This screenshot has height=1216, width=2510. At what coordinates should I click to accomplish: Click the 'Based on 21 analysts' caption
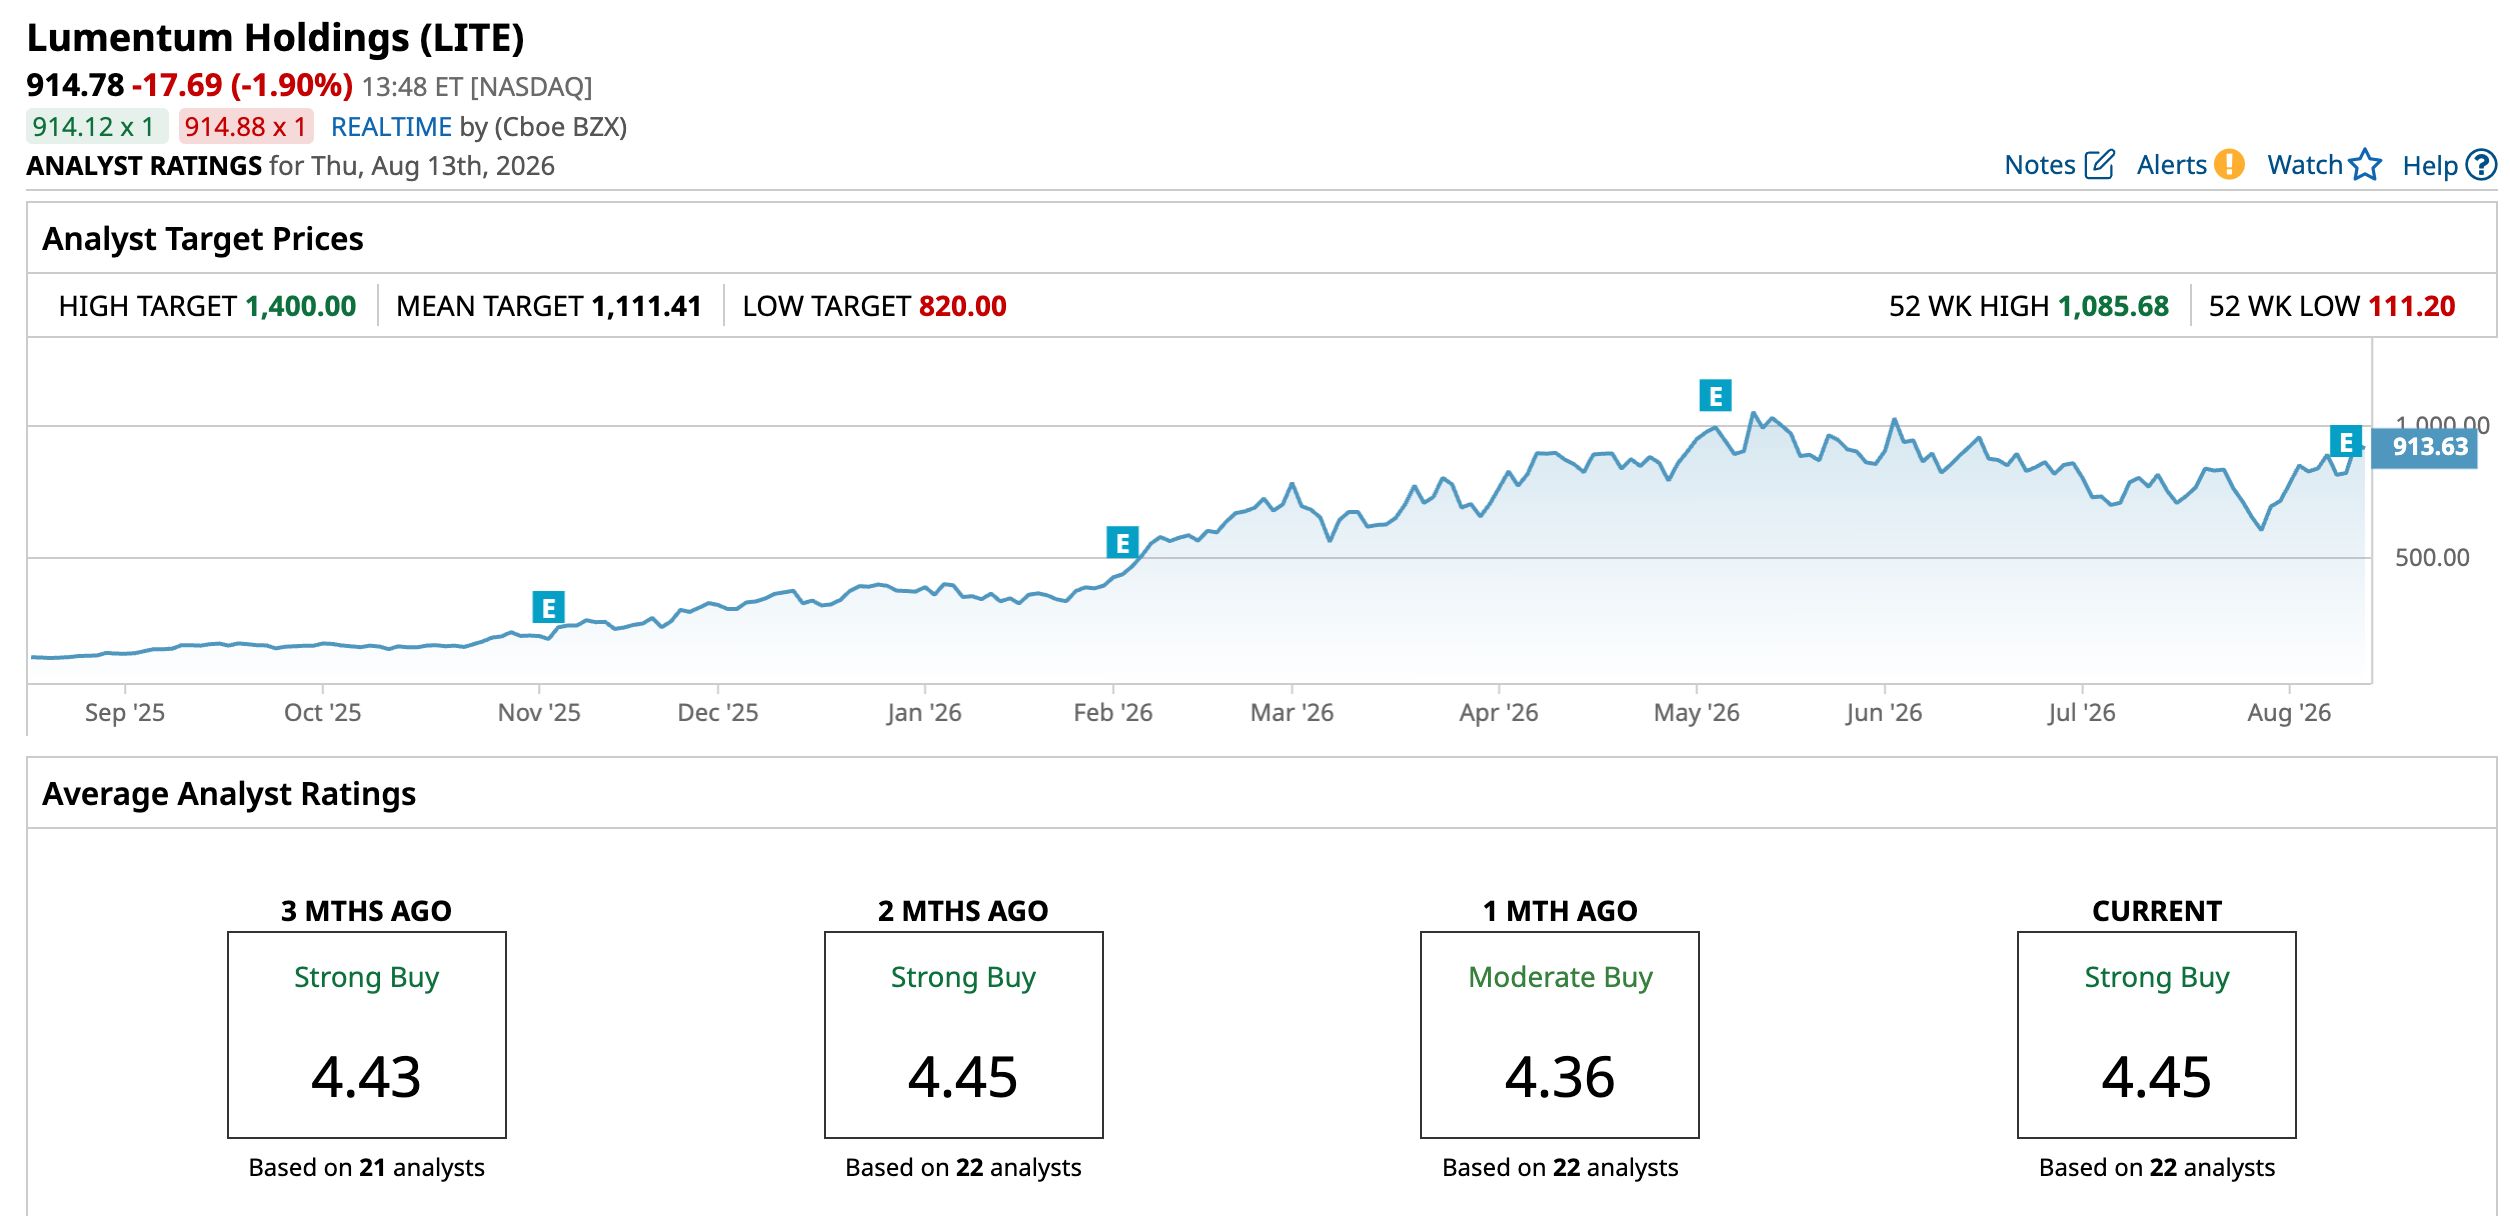click(x=366, y=1167)
